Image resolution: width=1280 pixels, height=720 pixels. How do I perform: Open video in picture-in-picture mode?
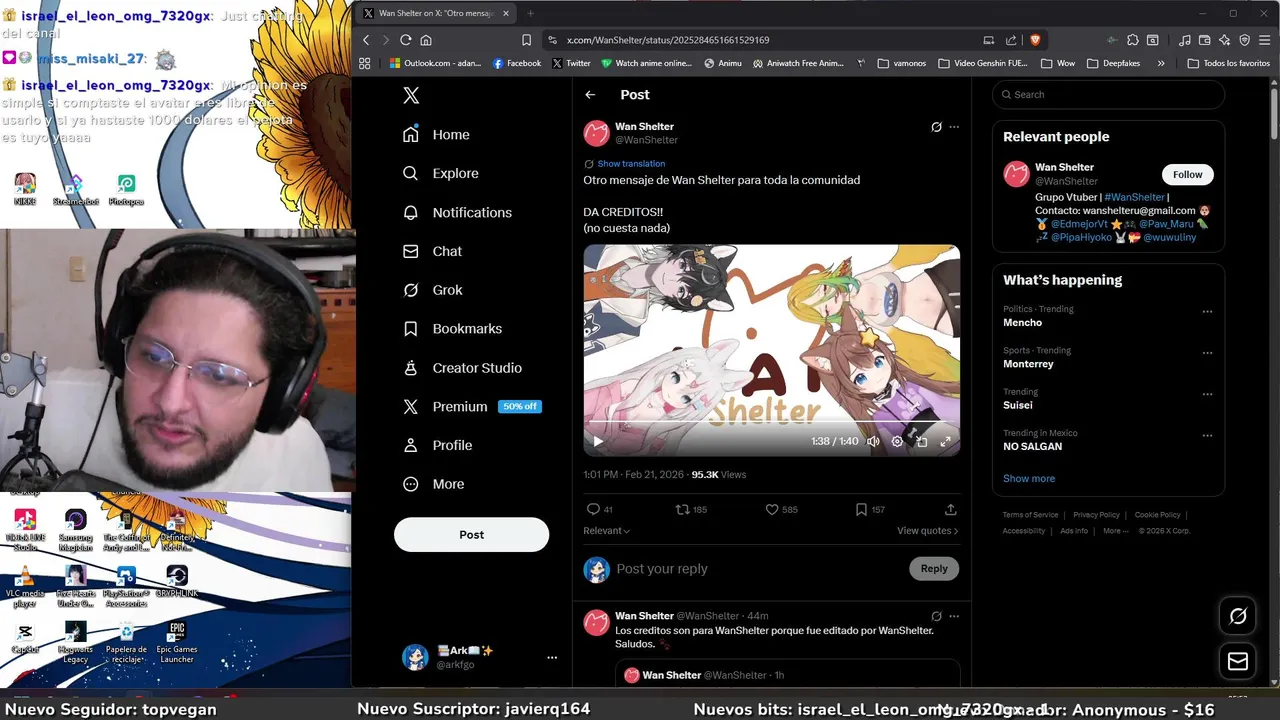(x=921, y=441)
